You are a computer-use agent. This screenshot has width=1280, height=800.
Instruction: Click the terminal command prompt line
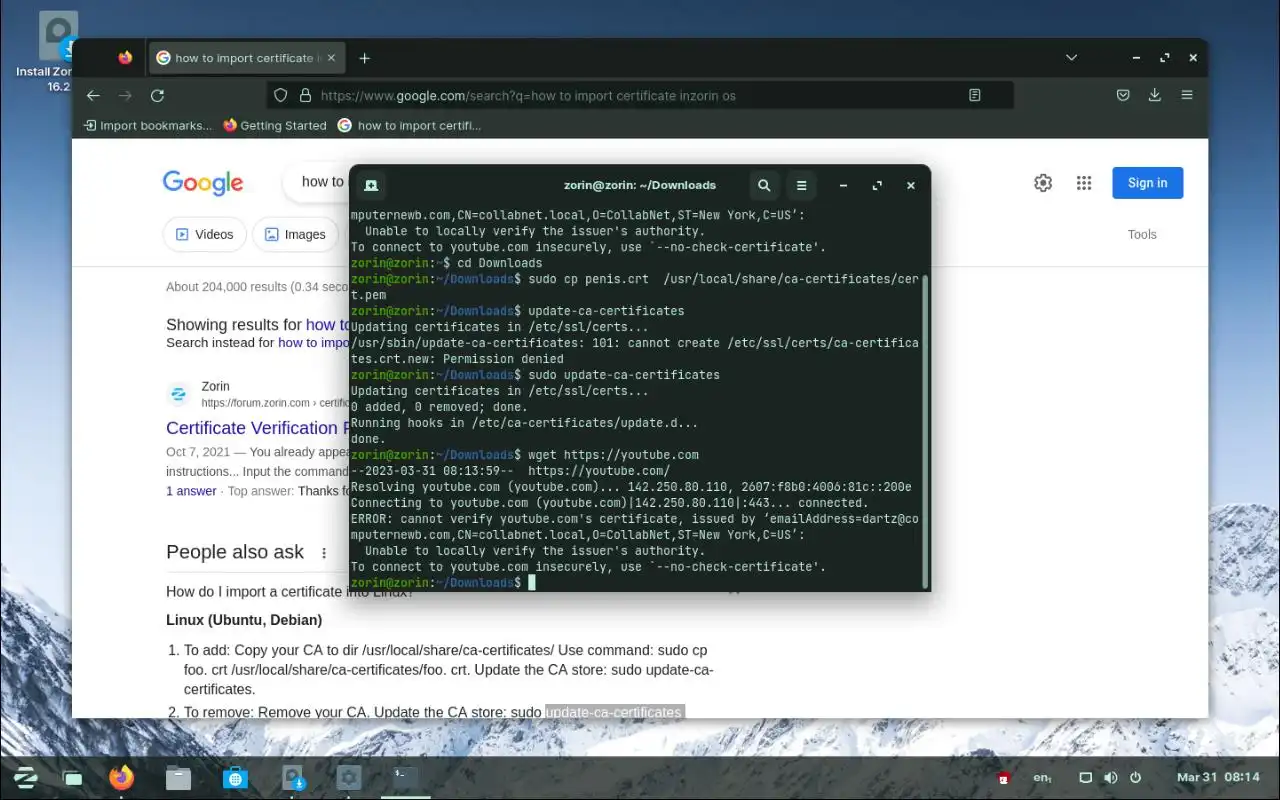click(x=635, y=582)
